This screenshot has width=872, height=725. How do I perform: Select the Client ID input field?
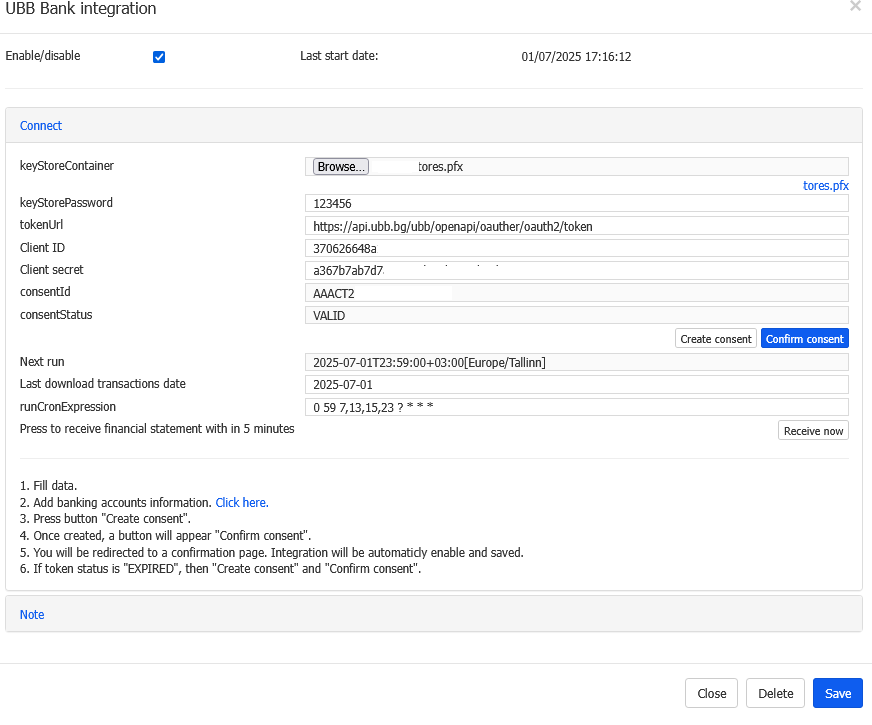[x=577, y=249]
